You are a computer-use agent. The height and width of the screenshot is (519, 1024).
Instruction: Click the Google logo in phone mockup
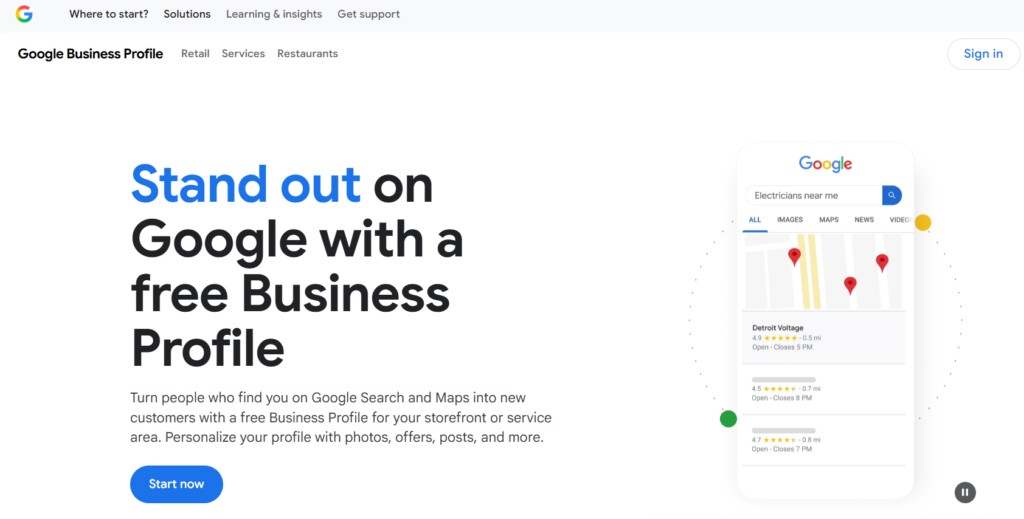(x=825, y=164)
